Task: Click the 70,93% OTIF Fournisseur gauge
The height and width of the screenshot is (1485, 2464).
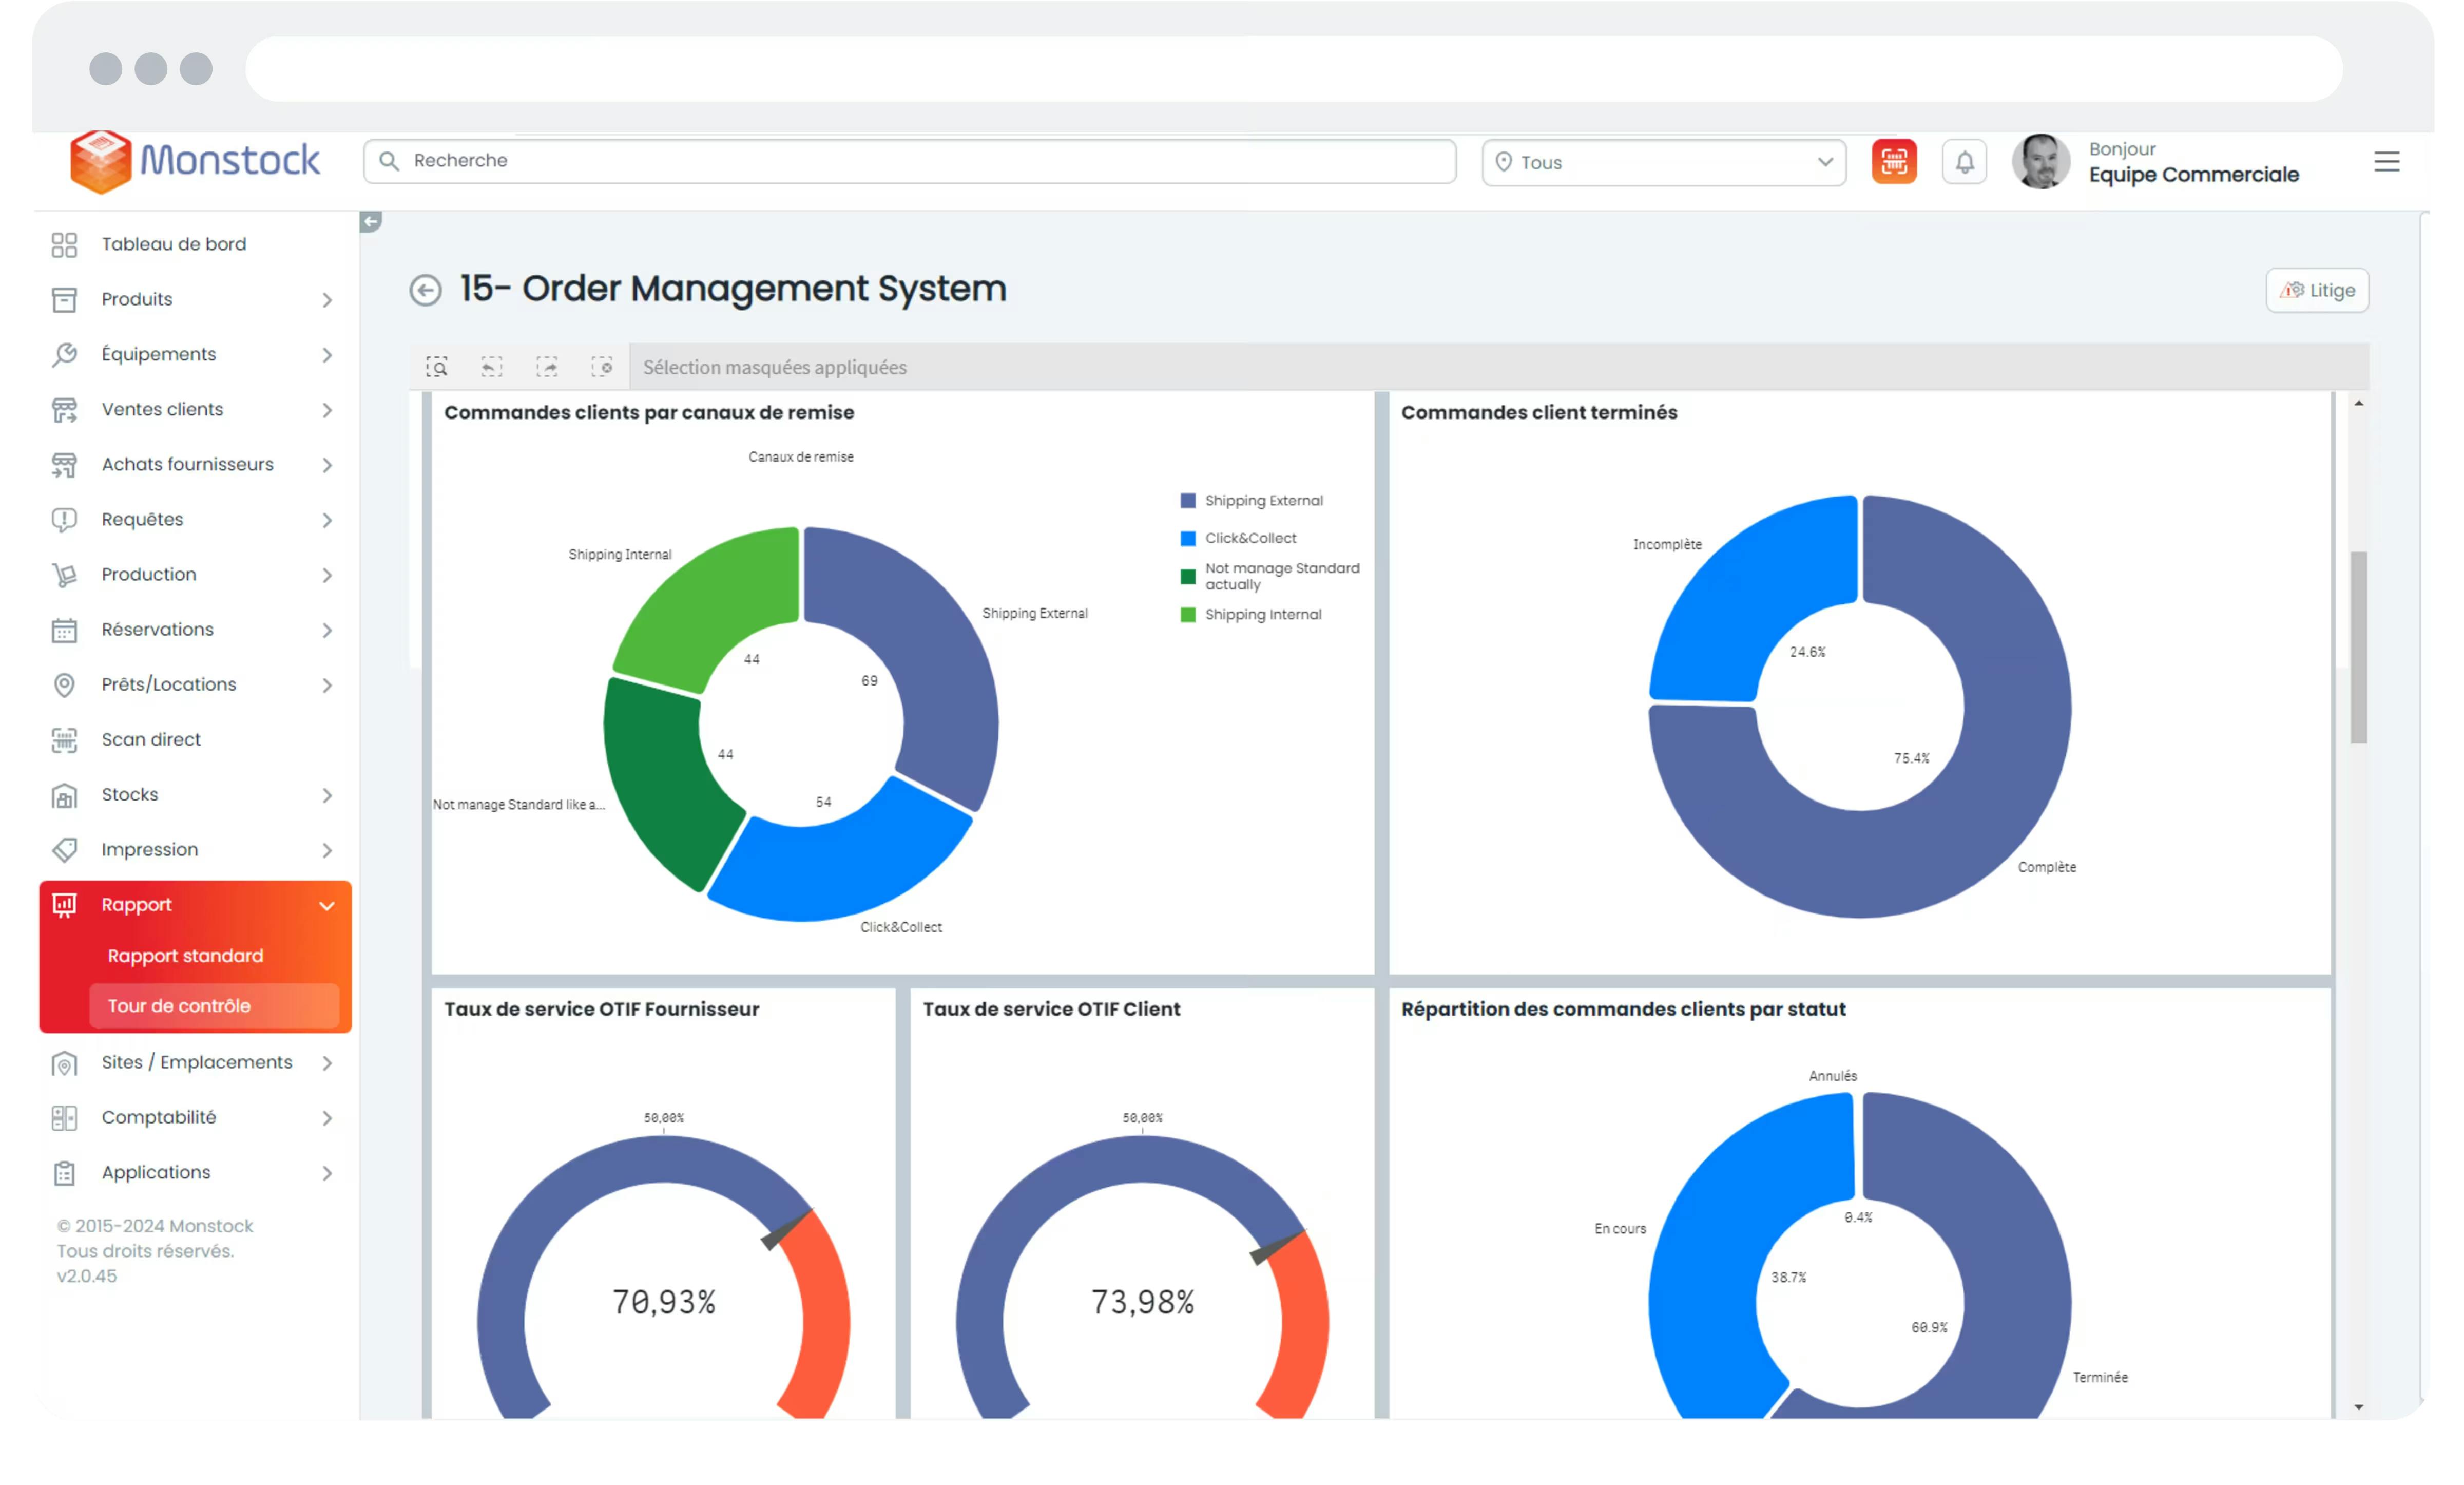Action: [x=664, y=1301]
